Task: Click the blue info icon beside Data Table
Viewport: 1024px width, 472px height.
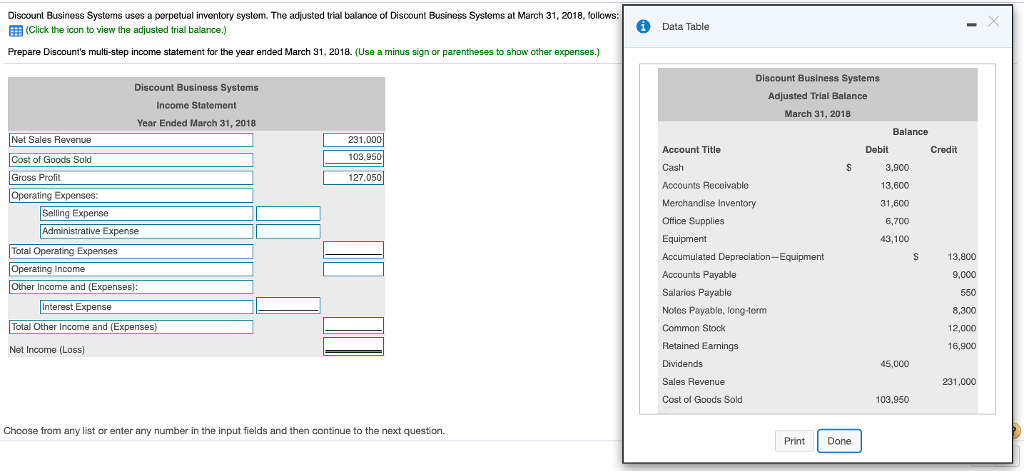Action: (x=644, y=27)
